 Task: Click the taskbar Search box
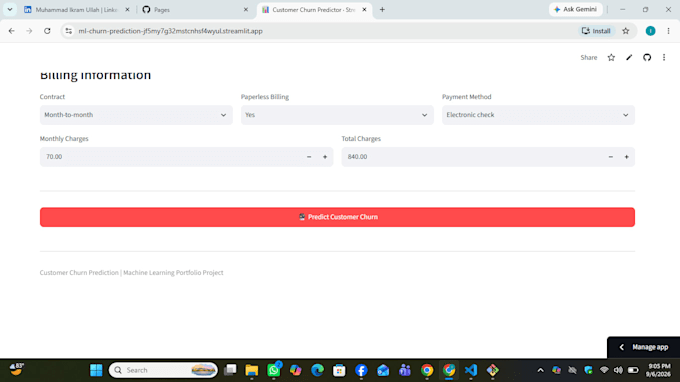[x=163, y=370]
